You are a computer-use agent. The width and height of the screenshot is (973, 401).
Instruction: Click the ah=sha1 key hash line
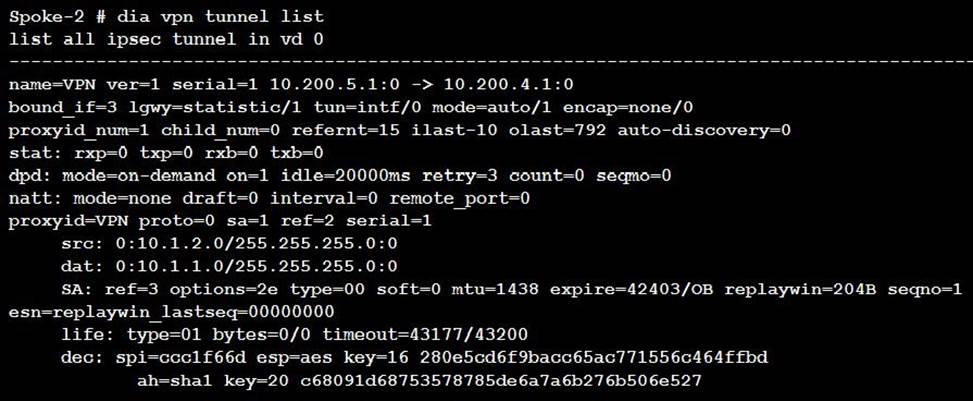click(x=420, y=380)
